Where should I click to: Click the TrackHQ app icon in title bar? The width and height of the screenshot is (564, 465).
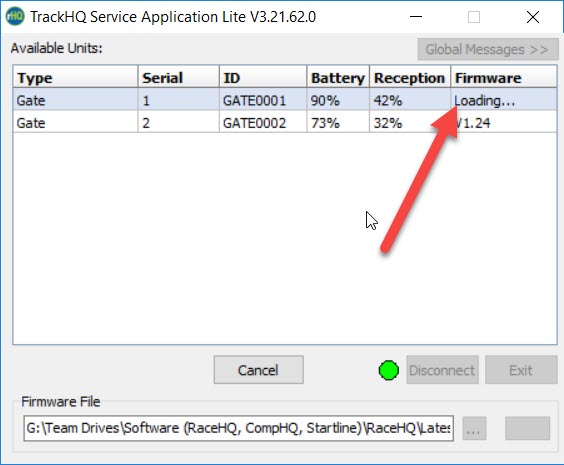(x=15, y=17)
